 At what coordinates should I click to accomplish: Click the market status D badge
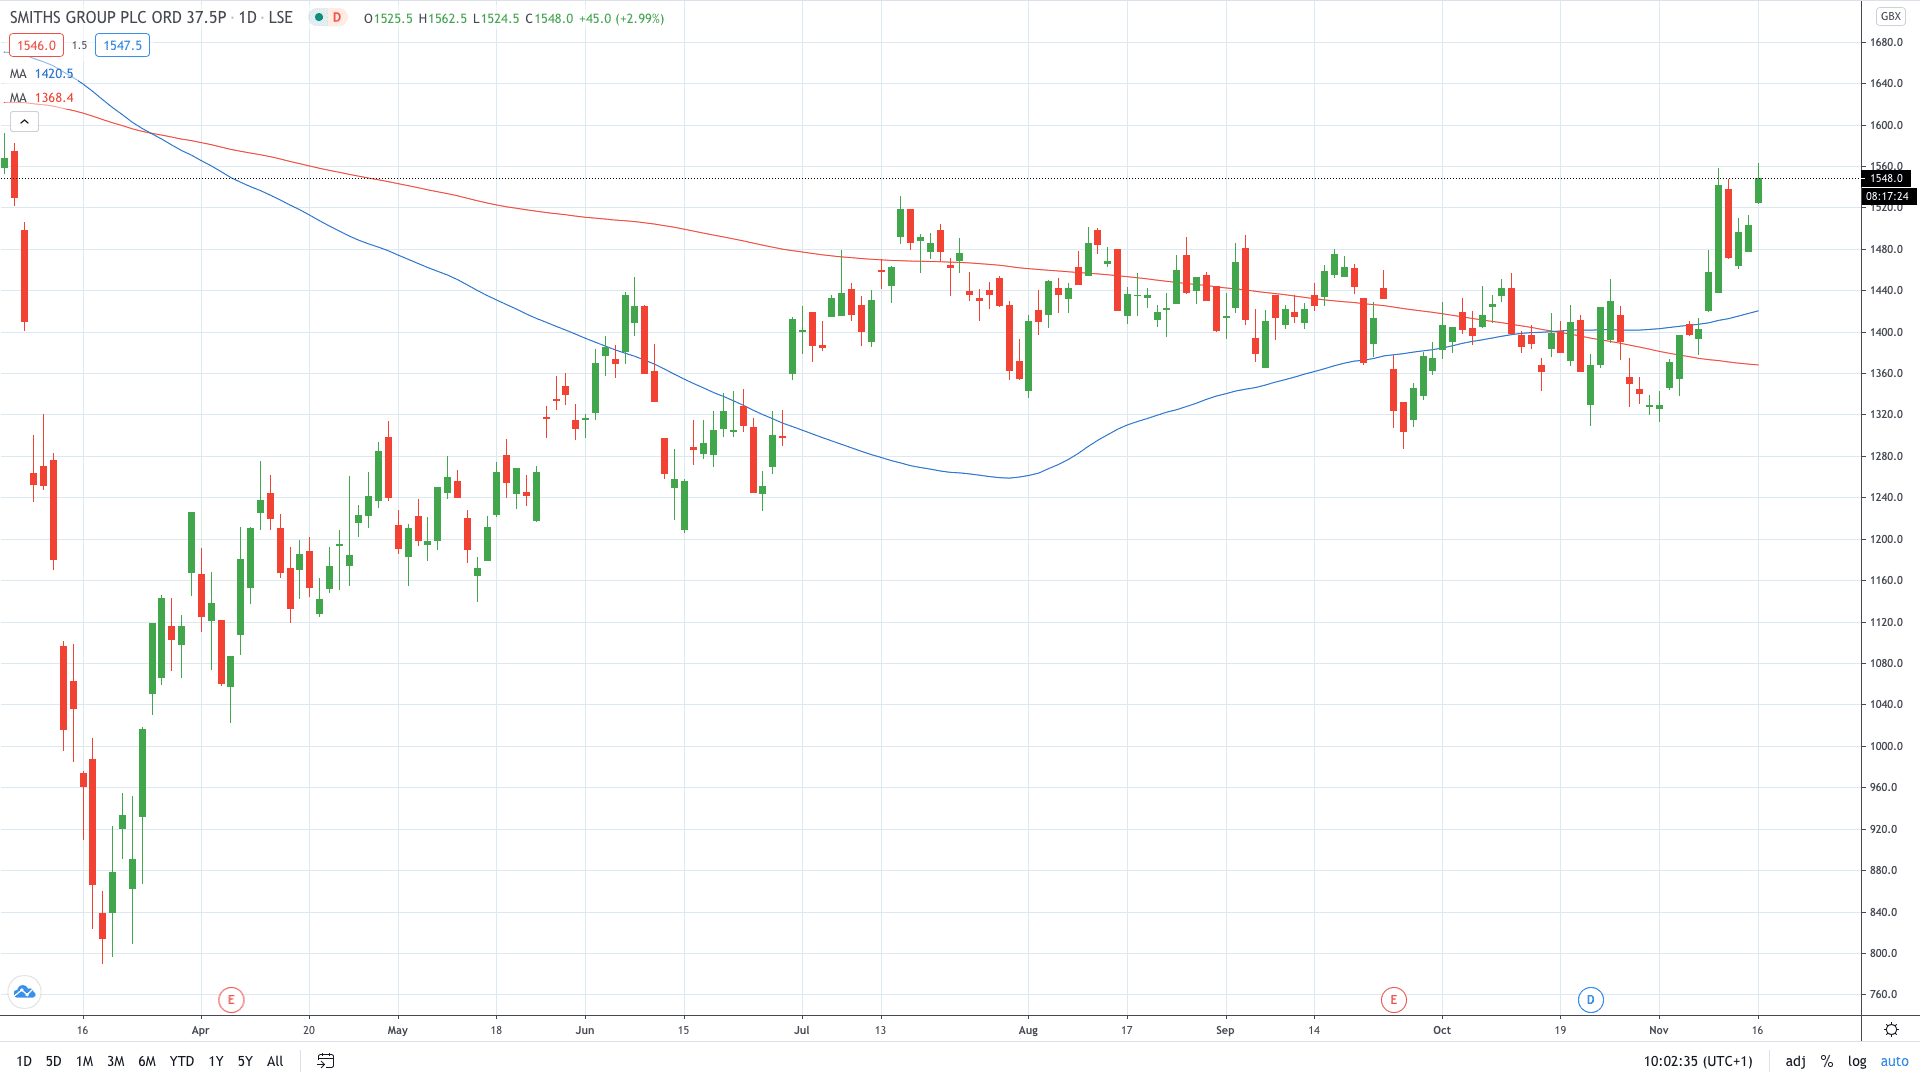pos(337,17)
